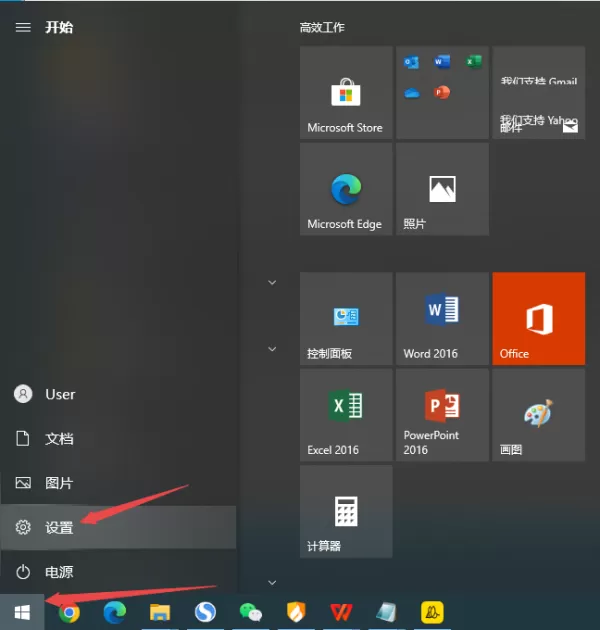Launch the Word 2016 tile
600x630 pixels.
point(442,319)
